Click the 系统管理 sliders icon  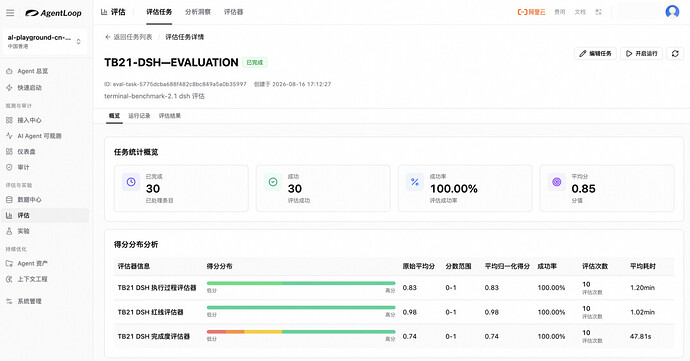[x=9, y=301]
